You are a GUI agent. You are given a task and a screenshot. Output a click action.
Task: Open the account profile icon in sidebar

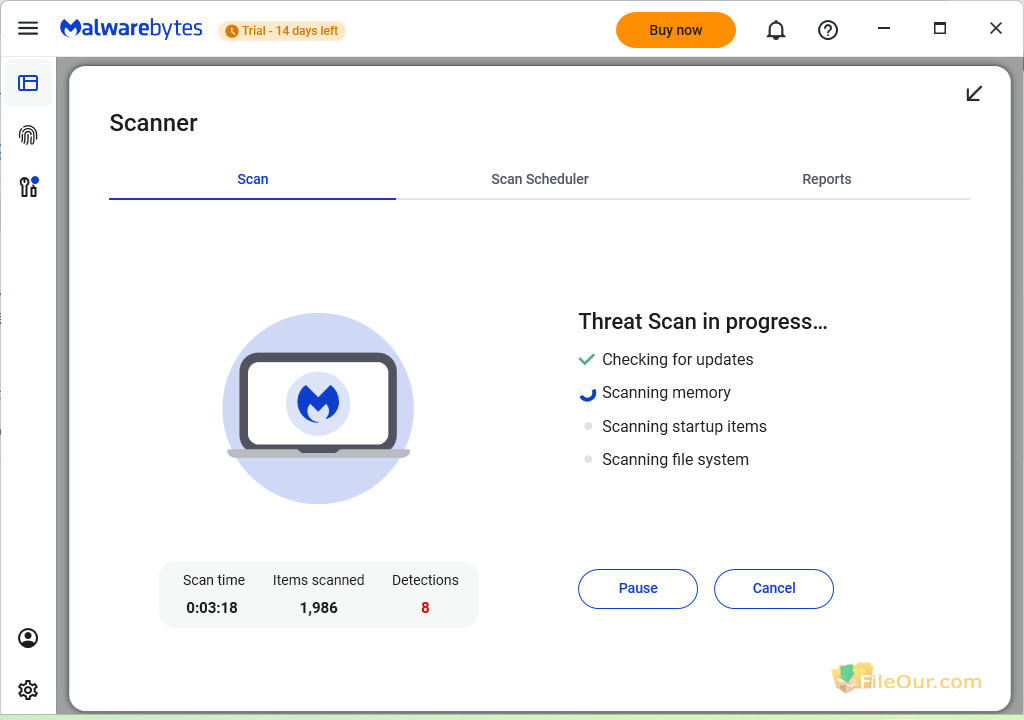click(28, 638)
